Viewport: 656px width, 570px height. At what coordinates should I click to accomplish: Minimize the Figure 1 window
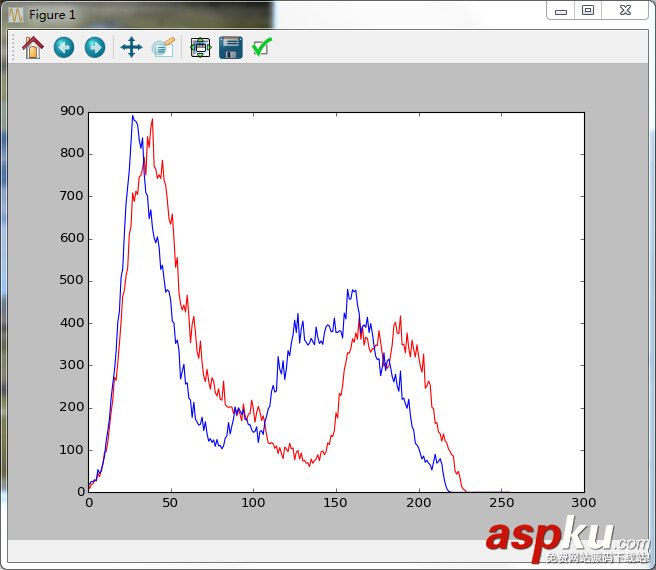click(x=561, y=11)
